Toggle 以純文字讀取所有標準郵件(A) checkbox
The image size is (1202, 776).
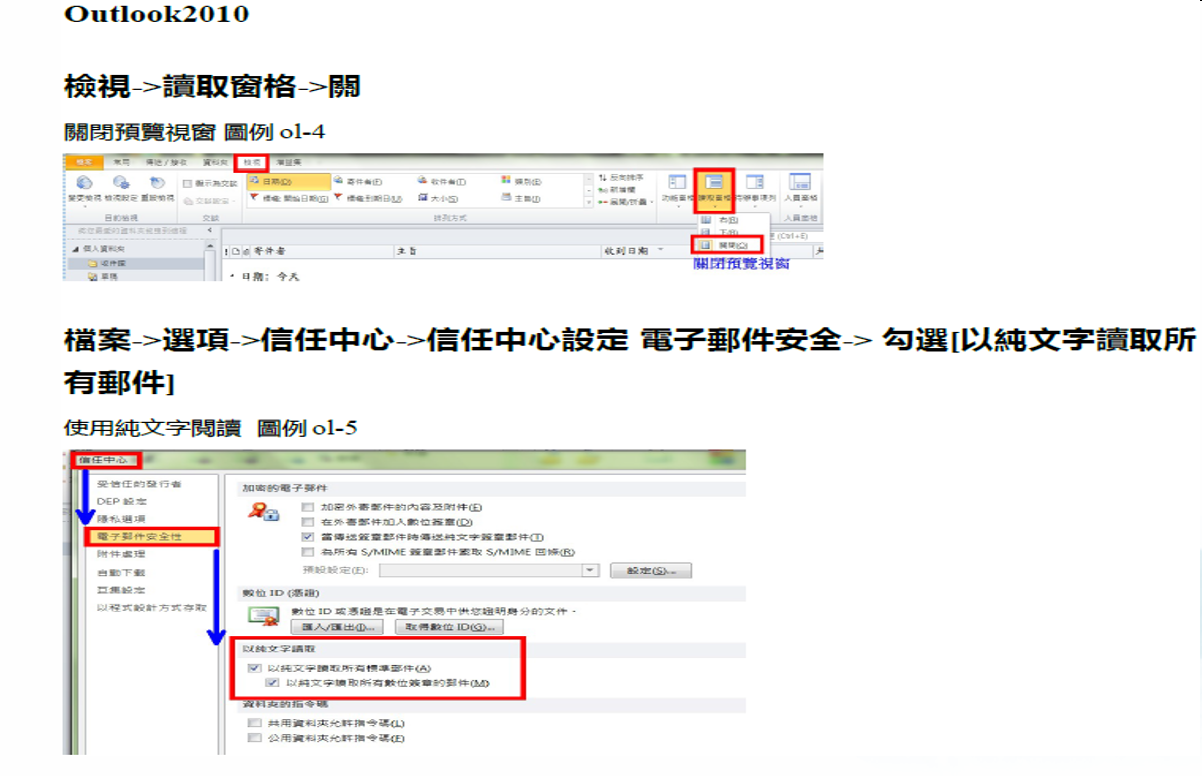[x=254, y=668]
